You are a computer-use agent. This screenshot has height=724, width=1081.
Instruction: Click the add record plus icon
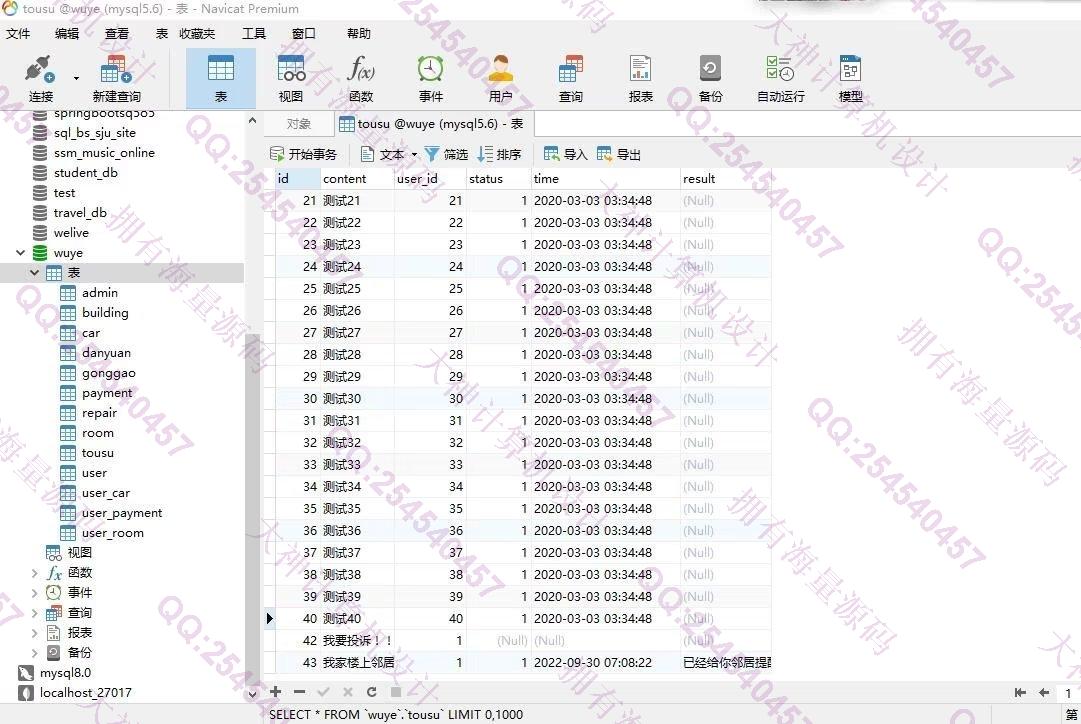pos(275,692)
